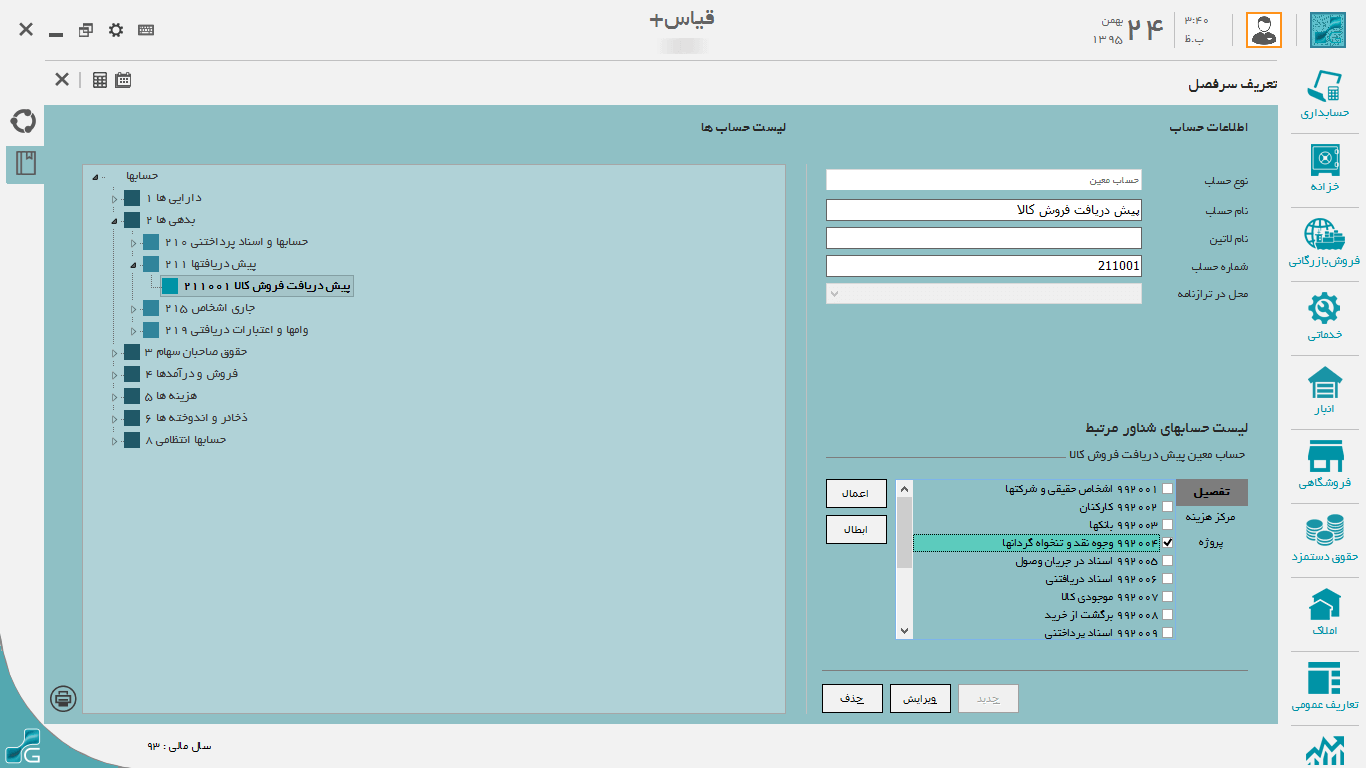This screenshot has height=768, width=1366.
Task: Click the floating accounts list scrollbar thumb
Action: pyautogui.click(x=905, y=532)
